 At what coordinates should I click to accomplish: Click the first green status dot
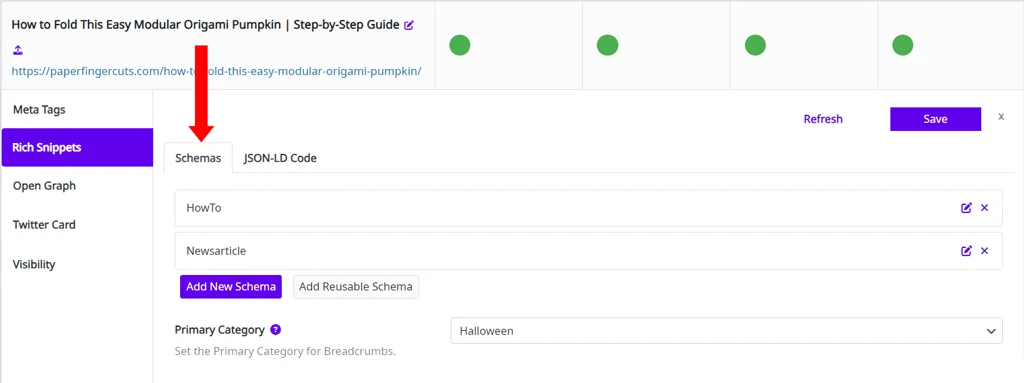click(460, 45)
